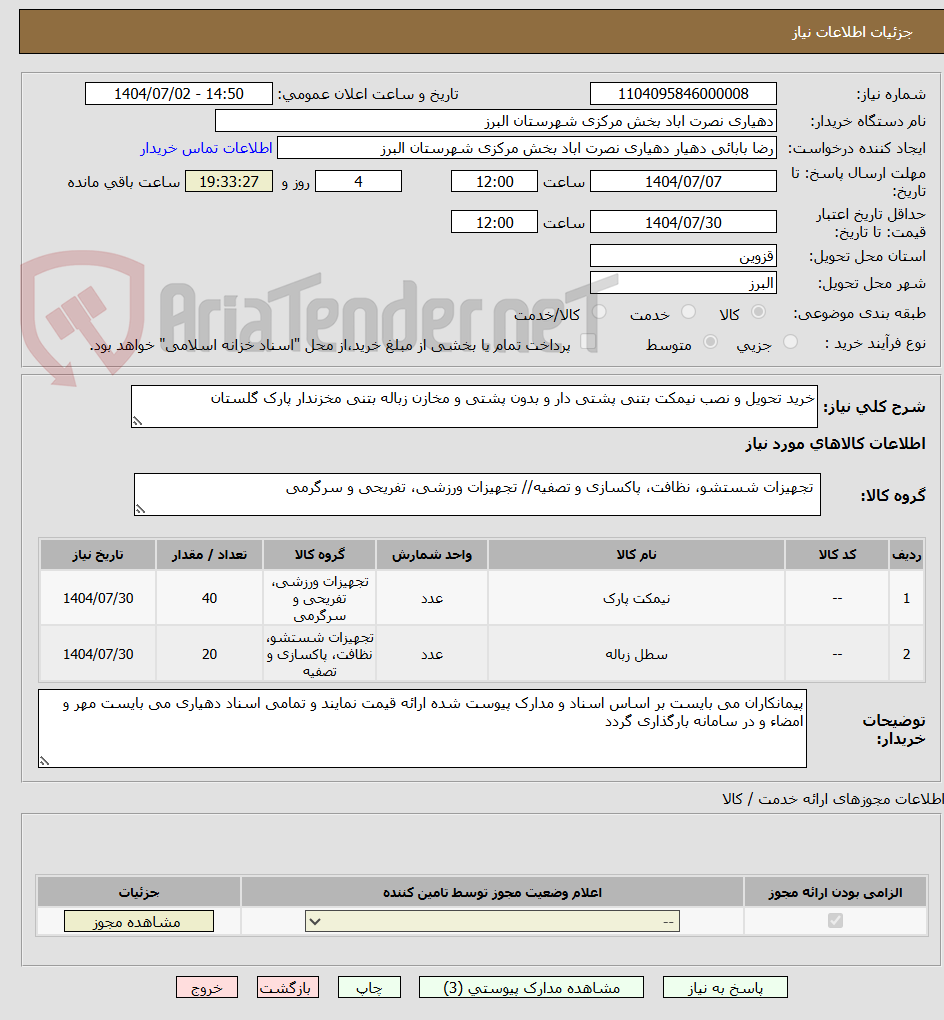Viewport: 944px width, 1020px height.
Task: Select the کالا radio option for subject classification
Action: (759, 311)
